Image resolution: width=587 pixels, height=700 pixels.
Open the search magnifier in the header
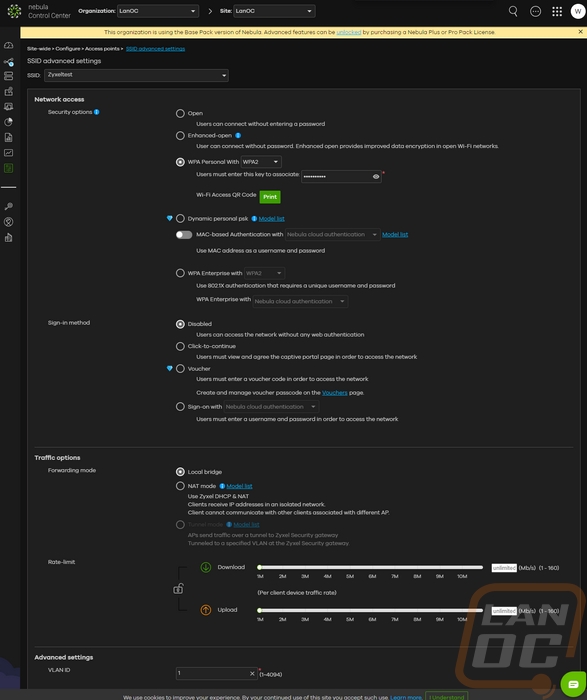513,11
